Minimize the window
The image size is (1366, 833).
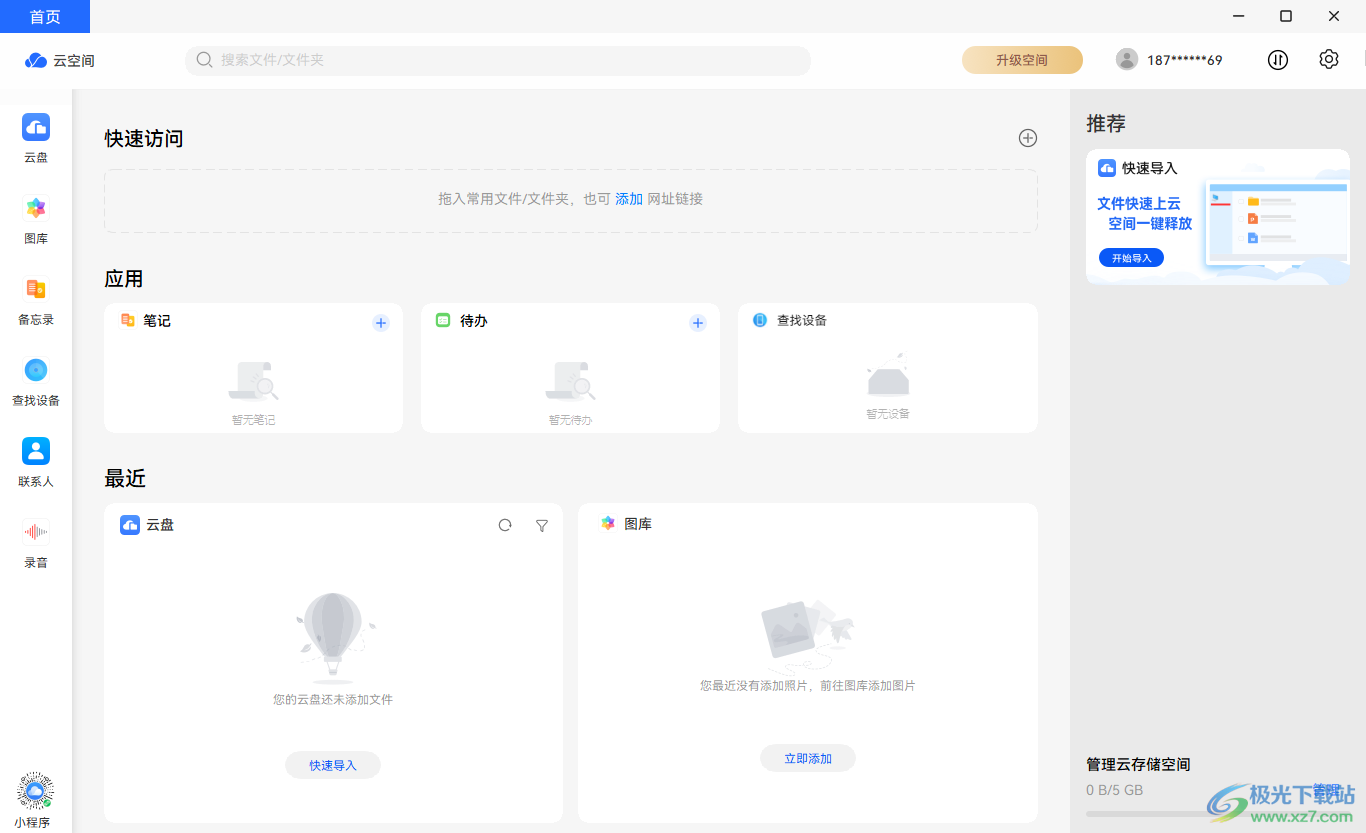tap(1238, 16)
